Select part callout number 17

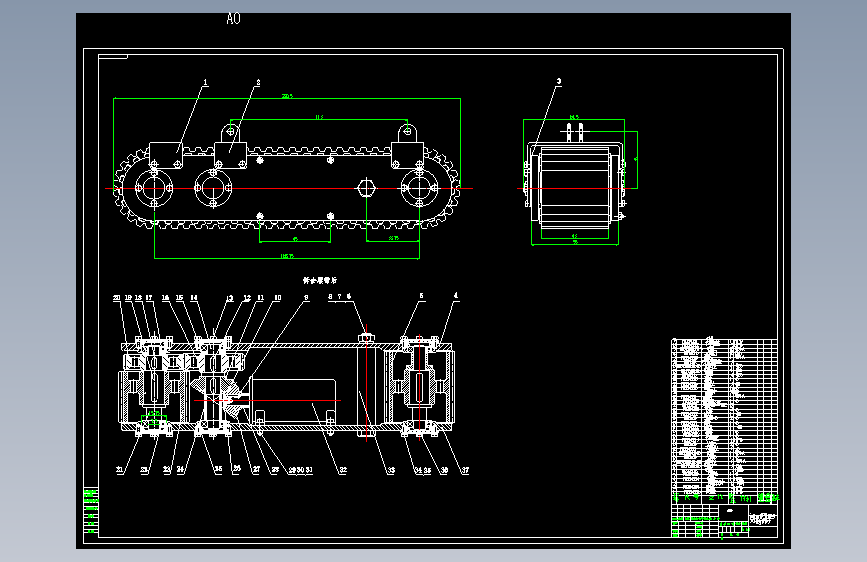coord(149,298)
